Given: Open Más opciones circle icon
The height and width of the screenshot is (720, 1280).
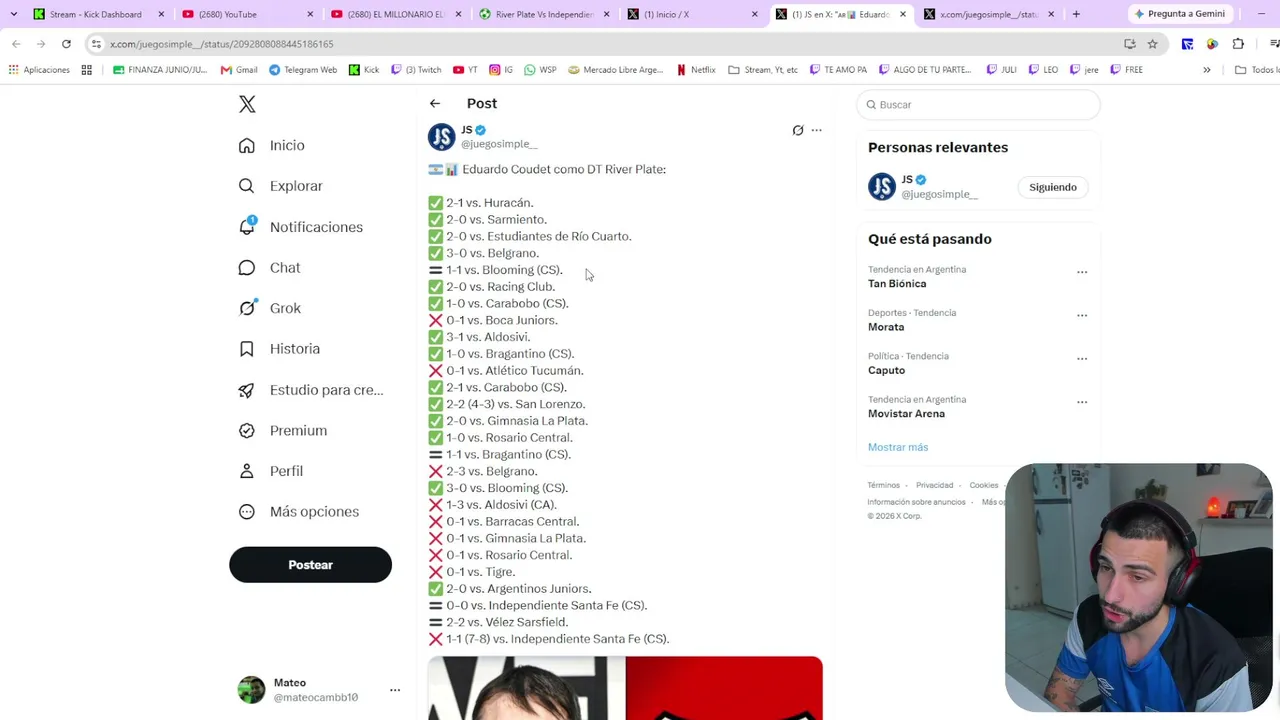Looking at the screenshot, I should [247, 512].
